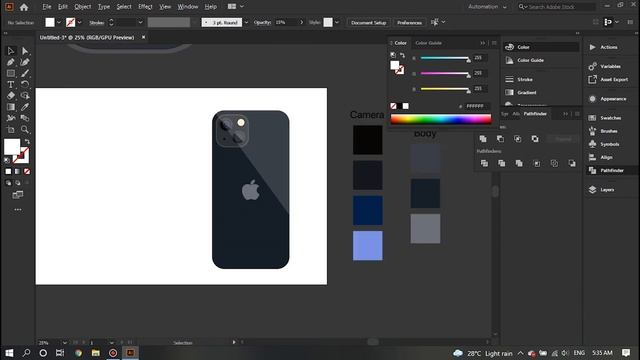Select the Pathfinder tab
Viewport: 640px width, 360px height.
click(x=535, y=114)
